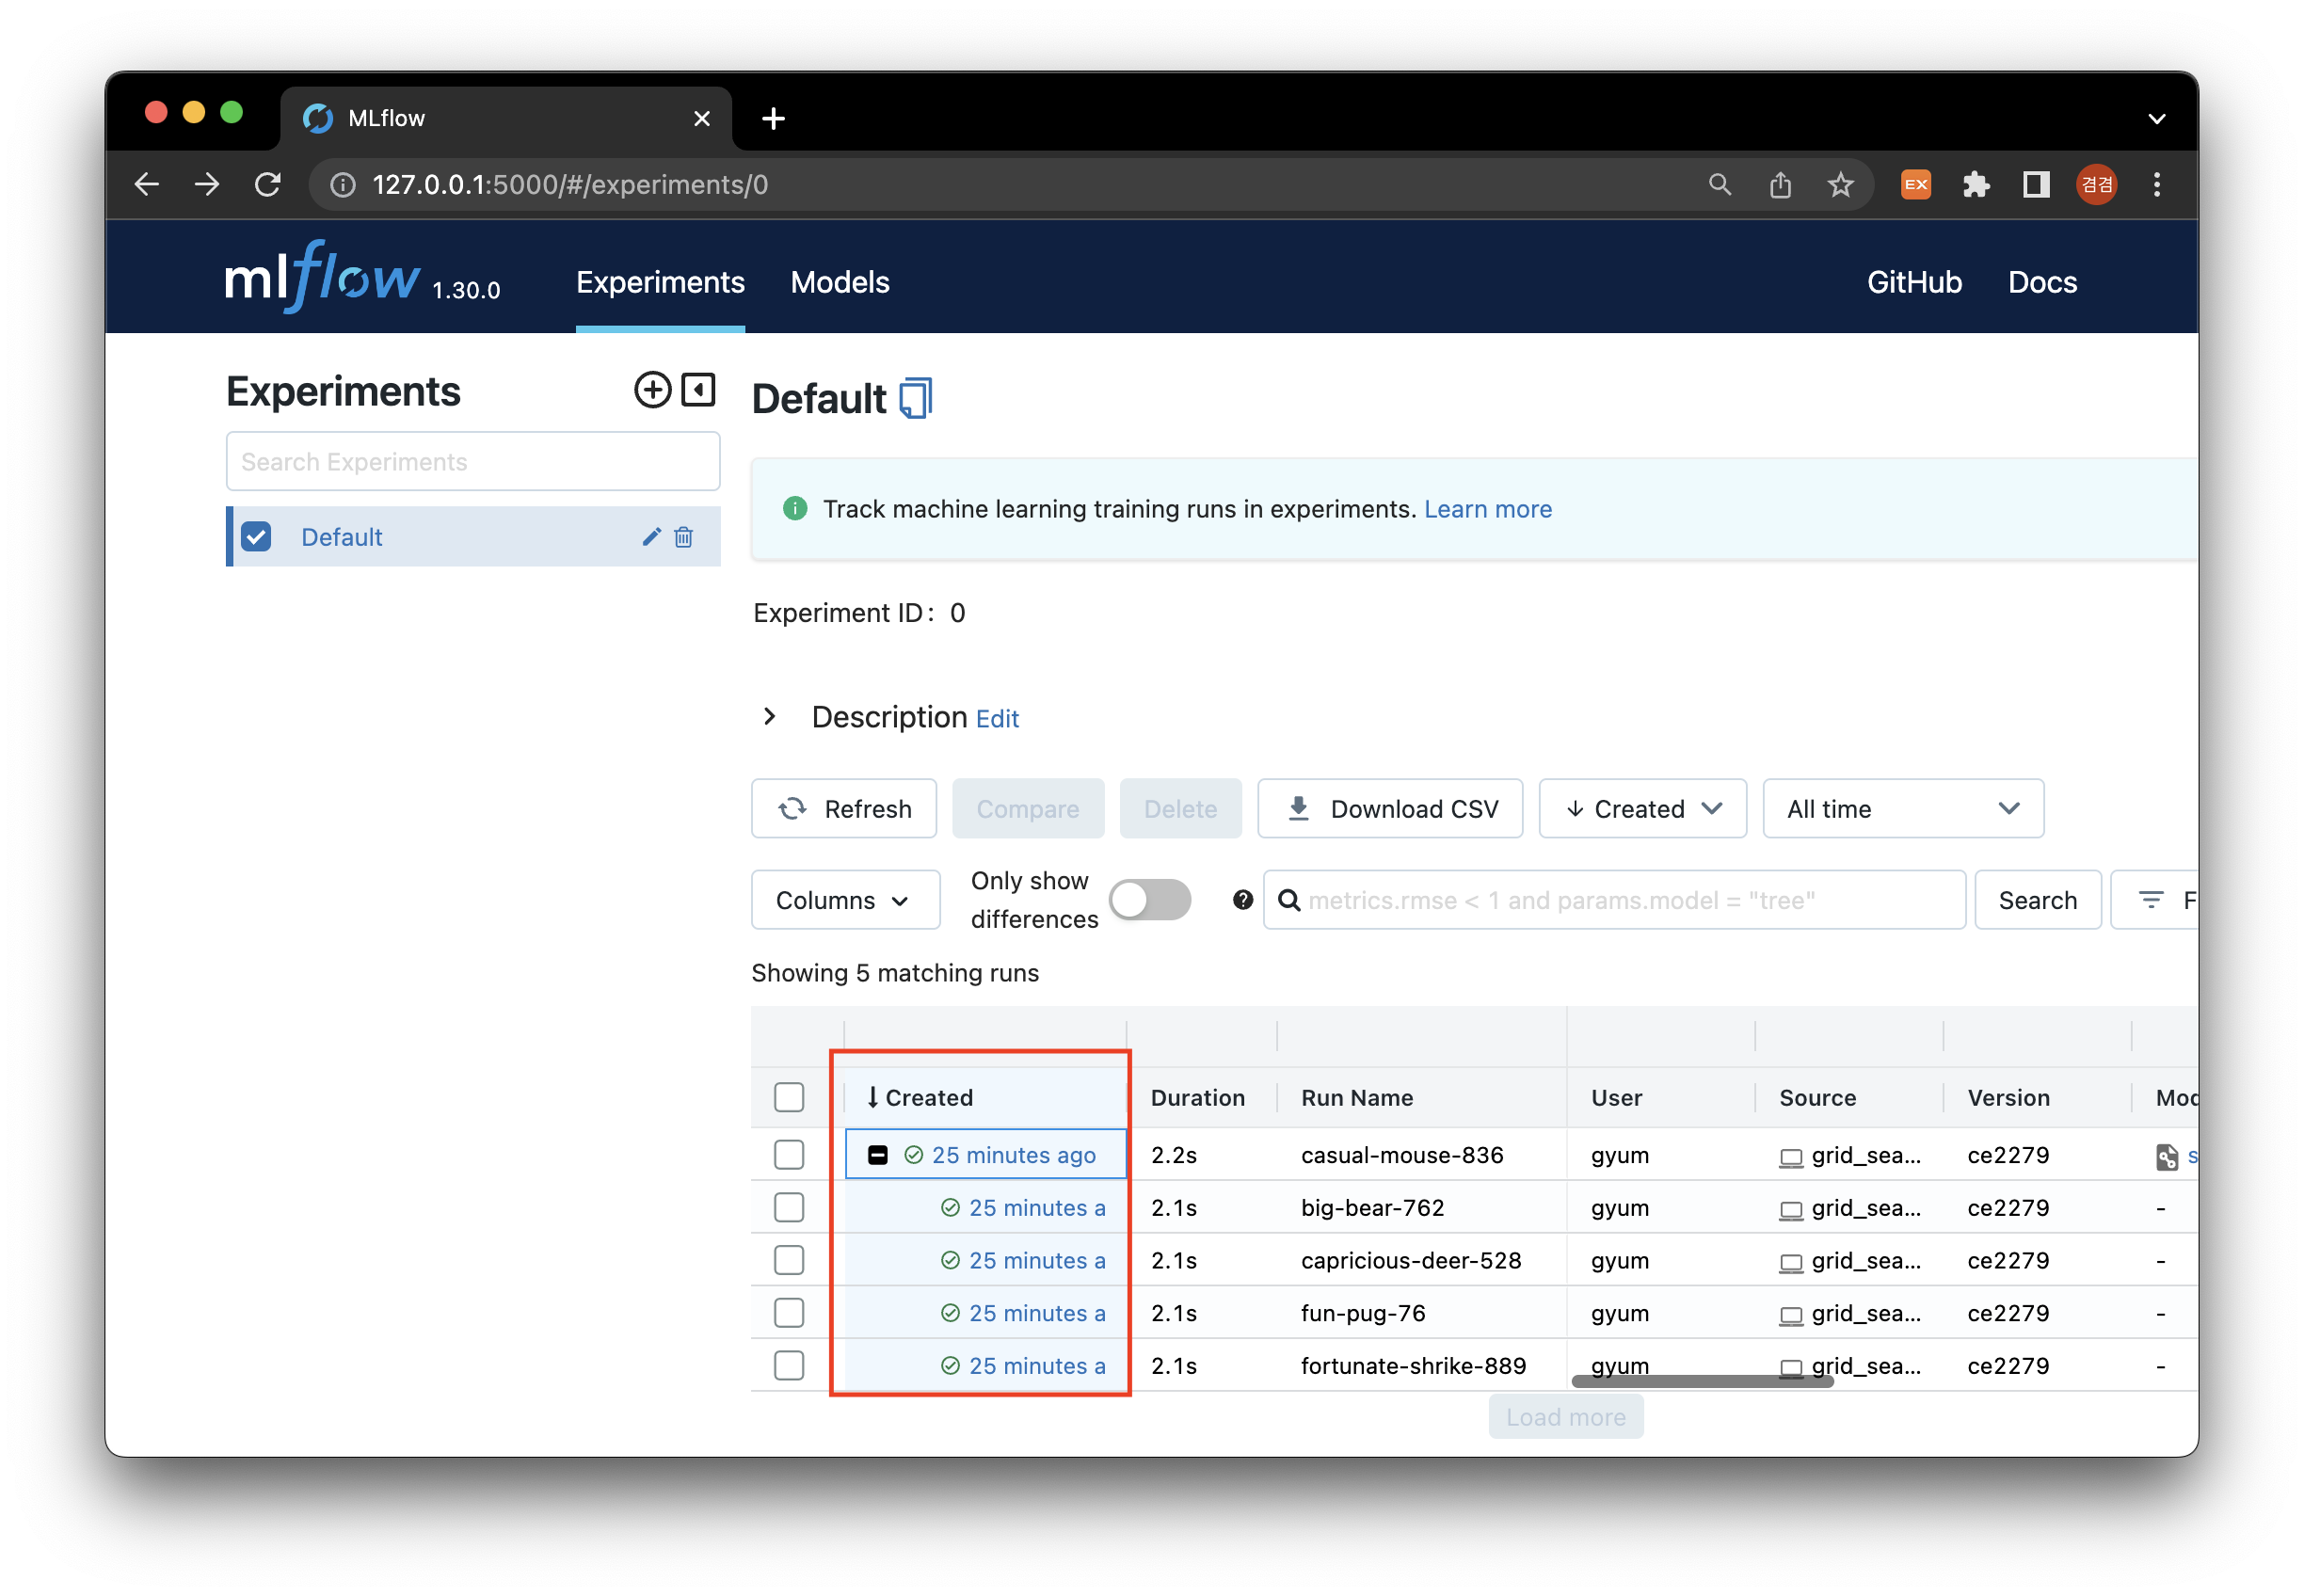Click the search syntax help question mark

tap(1242, 900)
